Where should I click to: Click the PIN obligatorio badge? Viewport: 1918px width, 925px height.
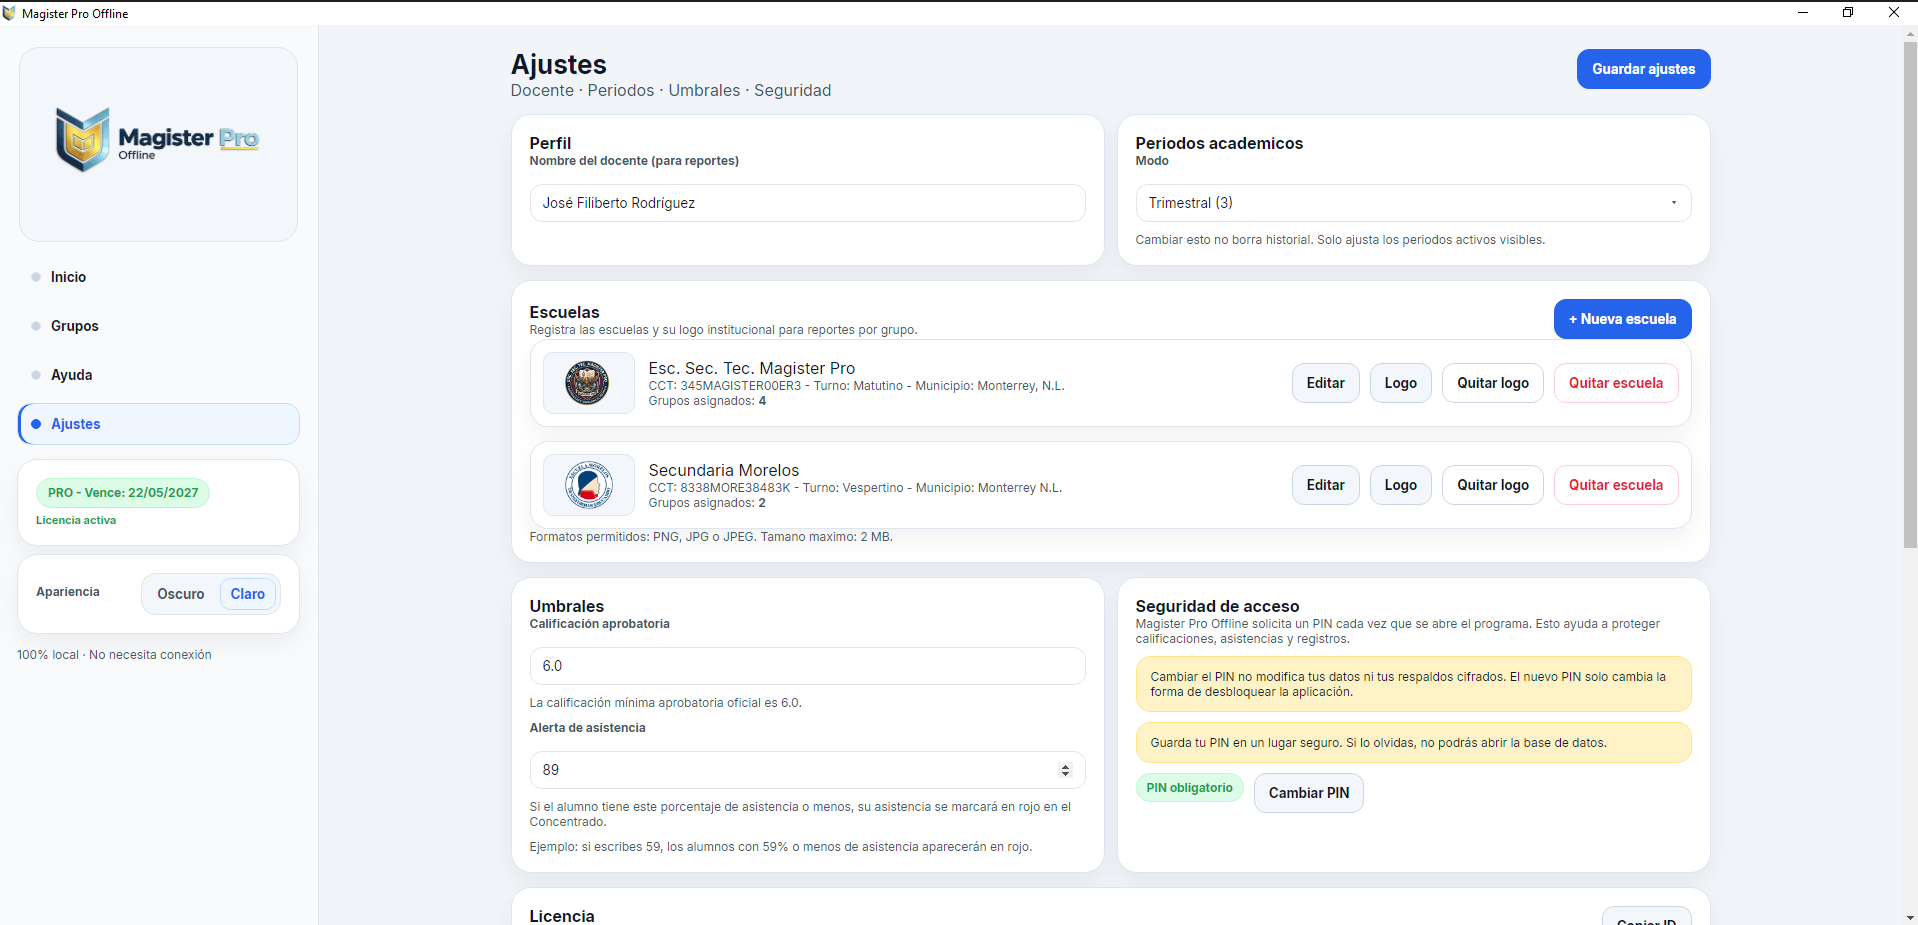click(x=1189, y=788)
